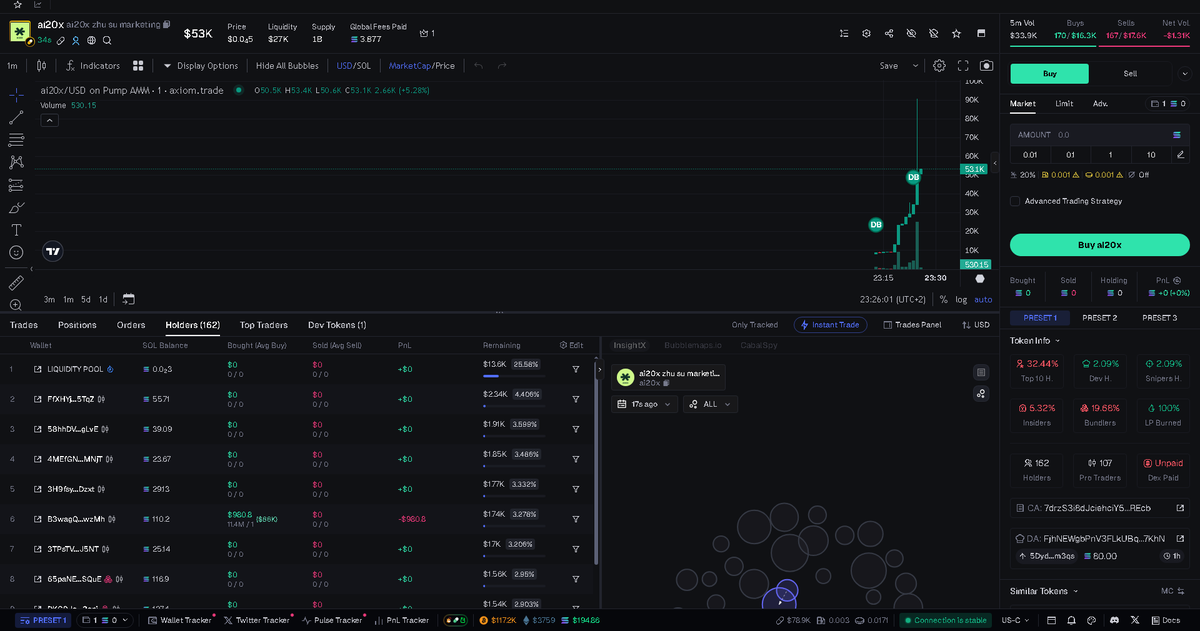This screenshot has height=631, width=1200.
Task: Select PRESET 2 tab
Action: pyautogui.click(x=1099, y=317)
